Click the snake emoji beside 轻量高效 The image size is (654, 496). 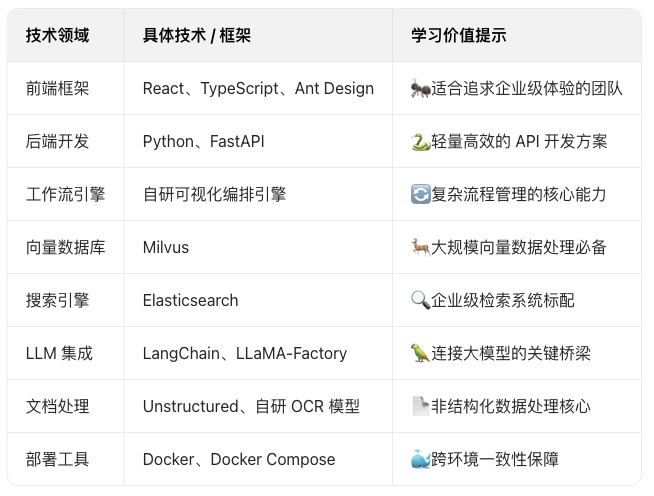click(x=420, y=142)
